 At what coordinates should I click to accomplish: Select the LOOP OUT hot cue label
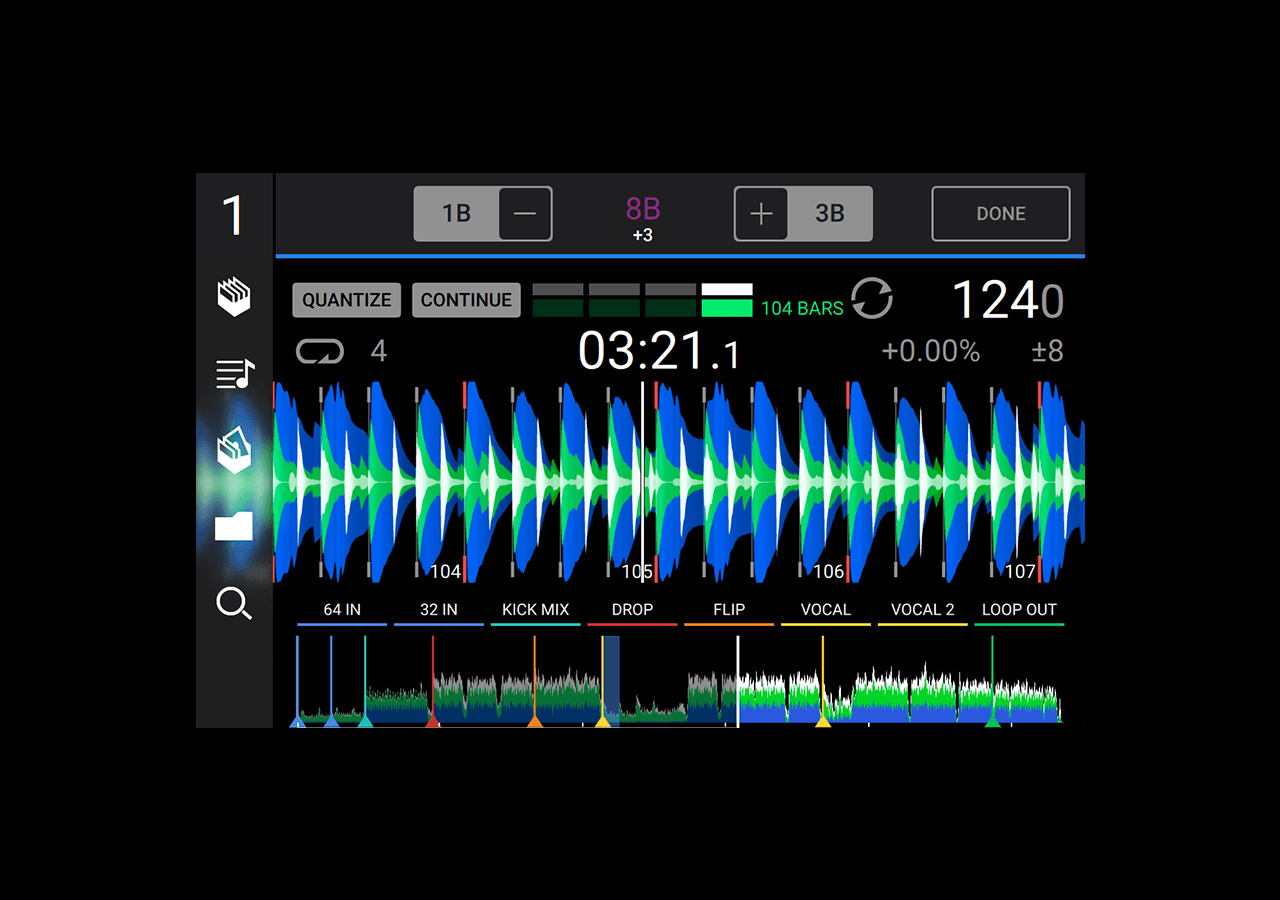tap(1019, 610)
